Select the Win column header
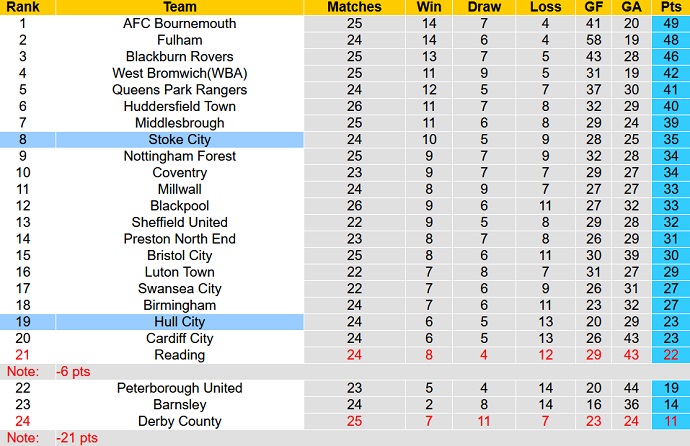This screenshot has height=446, width=690. point(429,7)
